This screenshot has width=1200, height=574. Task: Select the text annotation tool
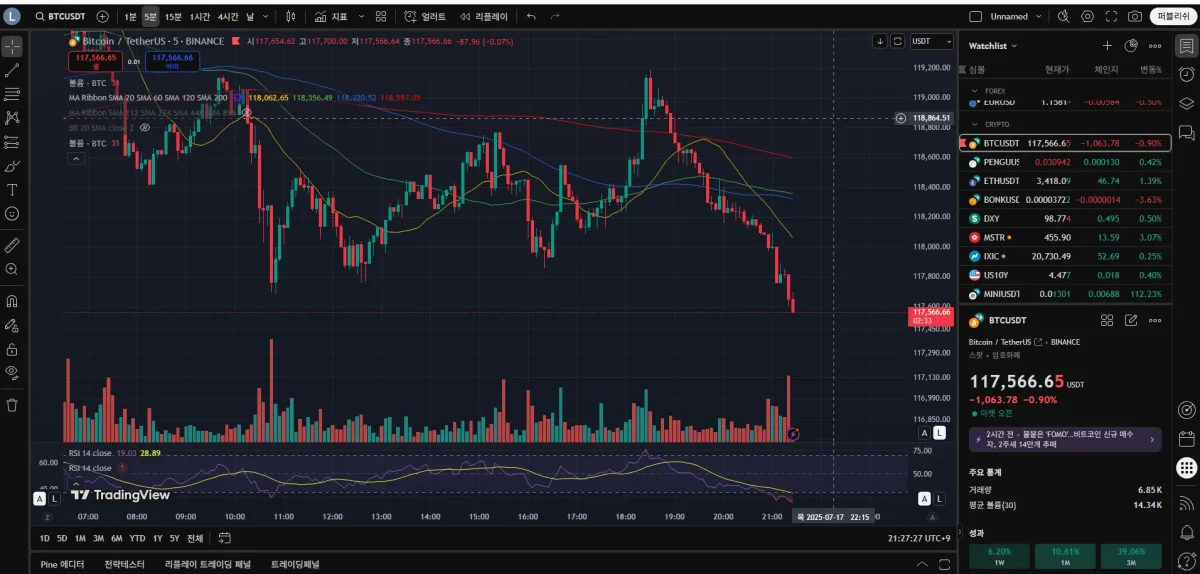12,189
